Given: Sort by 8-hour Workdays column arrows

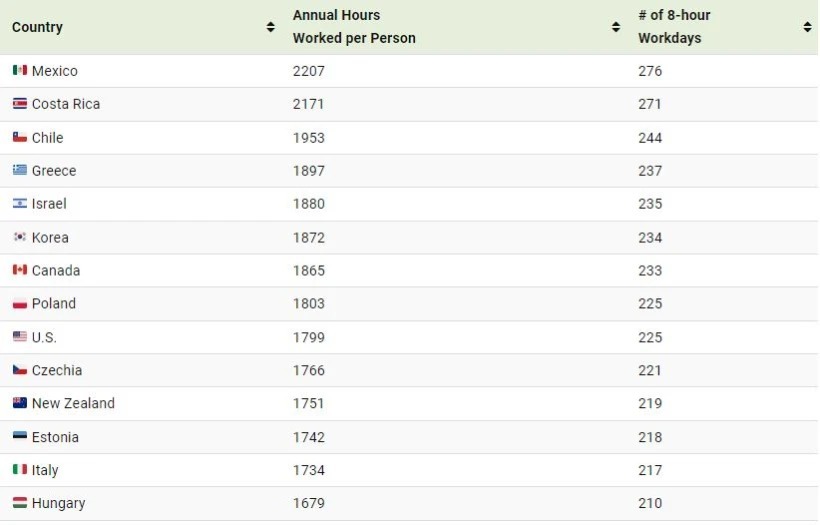Looking at the screenshot, I should tap(807, 27).
